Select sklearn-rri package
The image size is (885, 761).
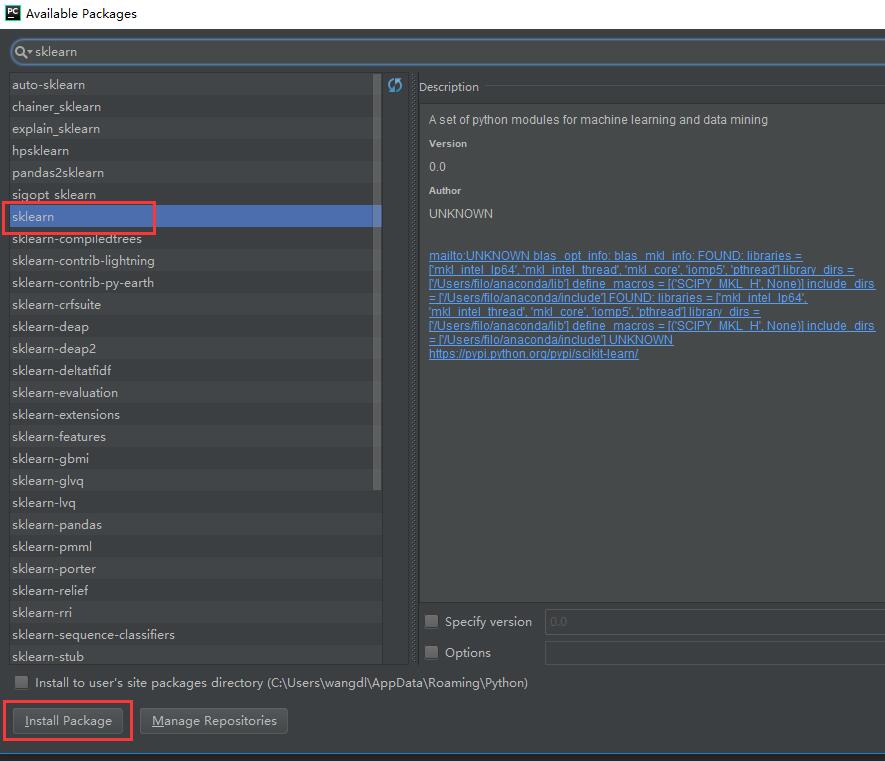(x=195, y=613)
